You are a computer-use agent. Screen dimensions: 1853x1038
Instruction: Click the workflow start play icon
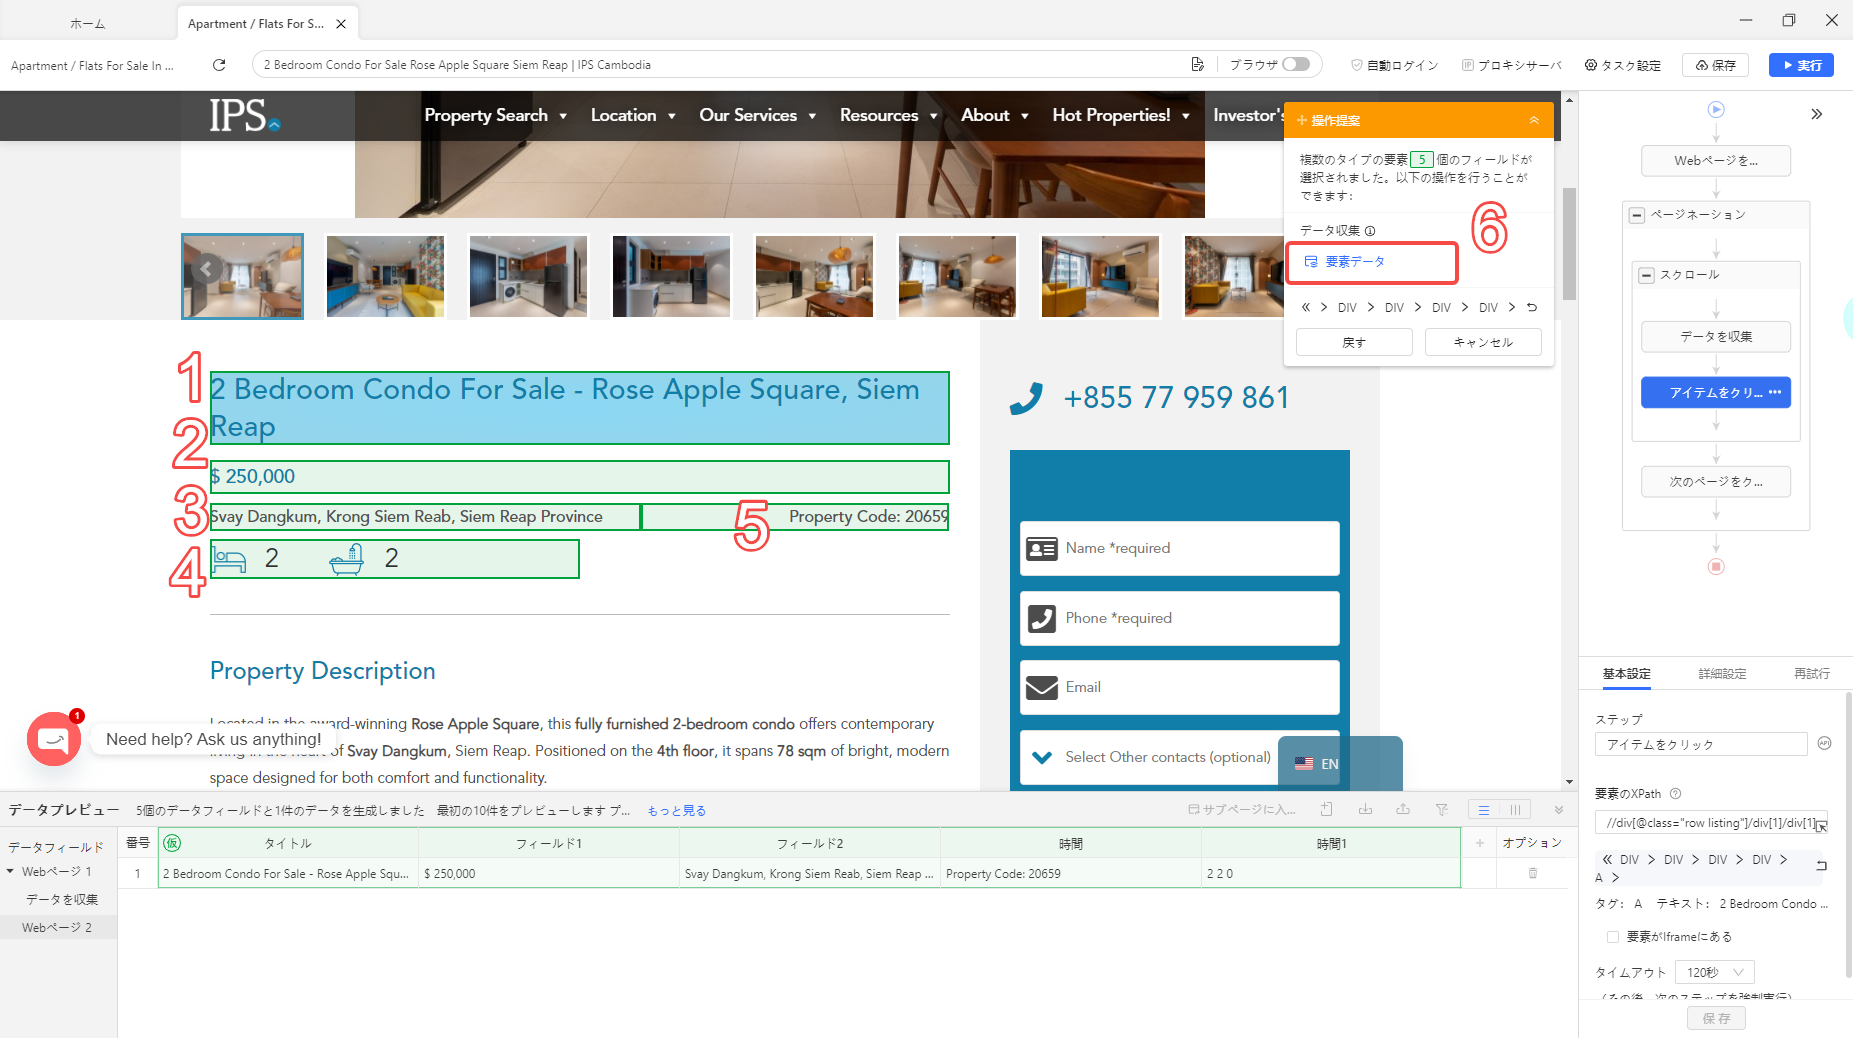coord(1716,110)
